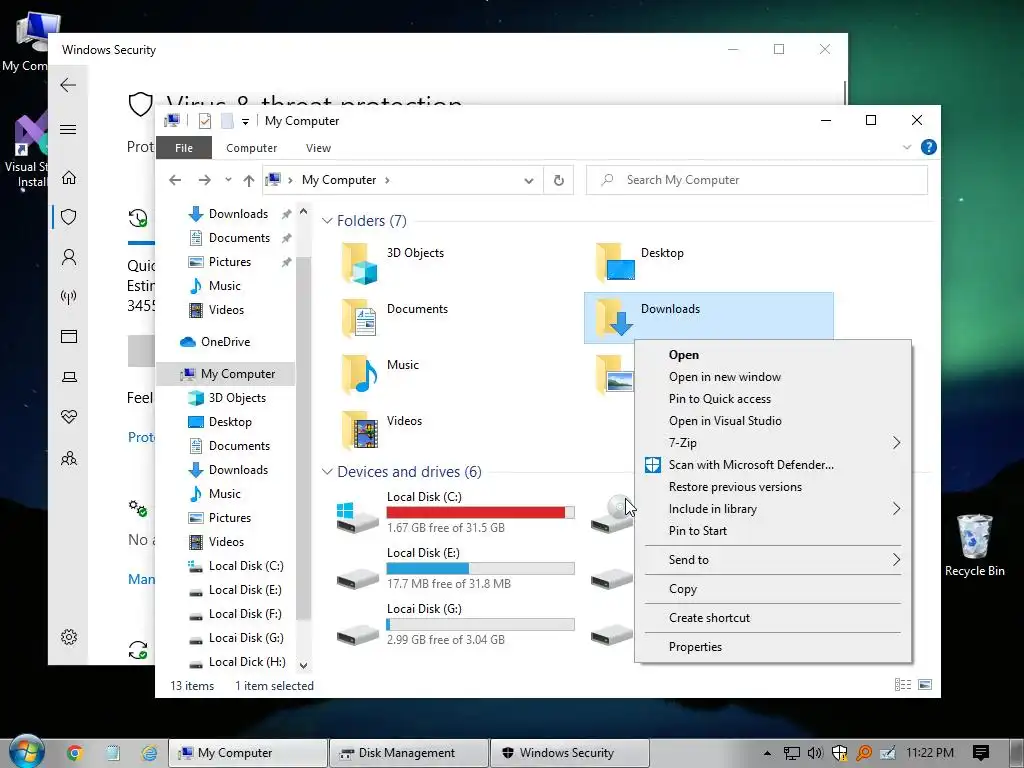Open Windows Security settings gear
The width and height of the screenshot is (1024, 768).
tap(69, 637)
